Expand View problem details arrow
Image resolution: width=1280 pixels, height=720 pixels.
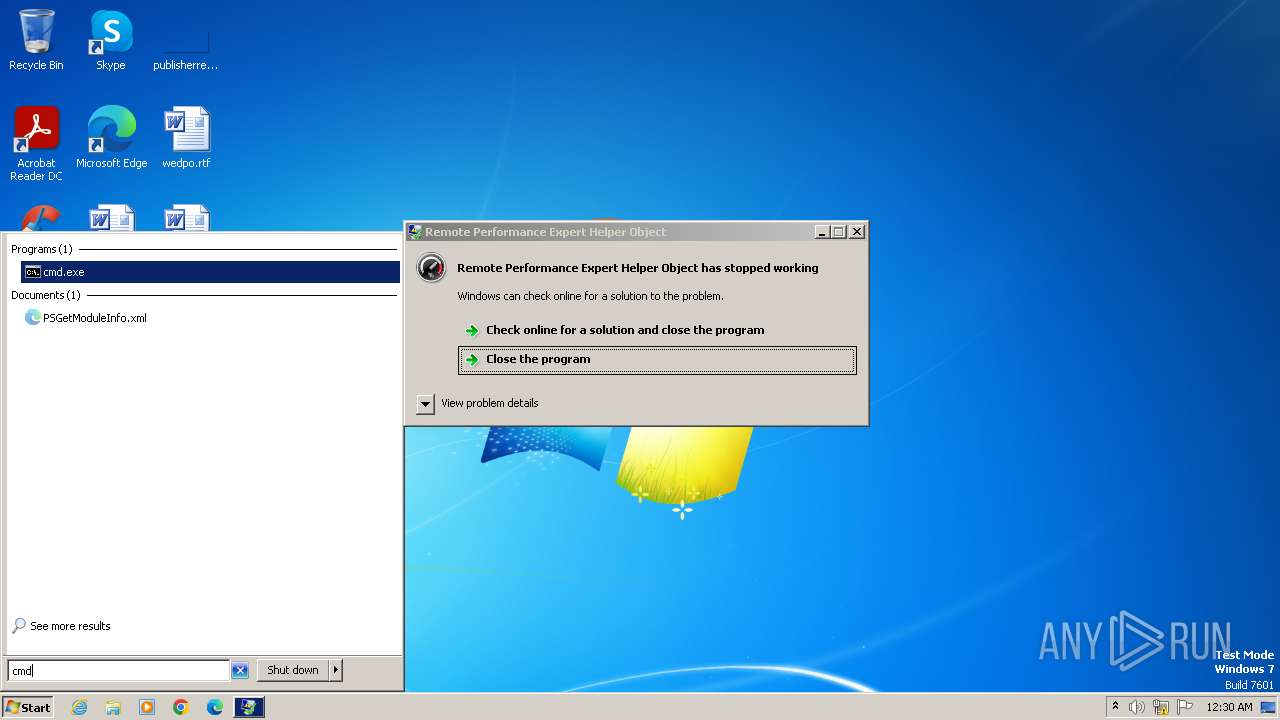point(425,403)
